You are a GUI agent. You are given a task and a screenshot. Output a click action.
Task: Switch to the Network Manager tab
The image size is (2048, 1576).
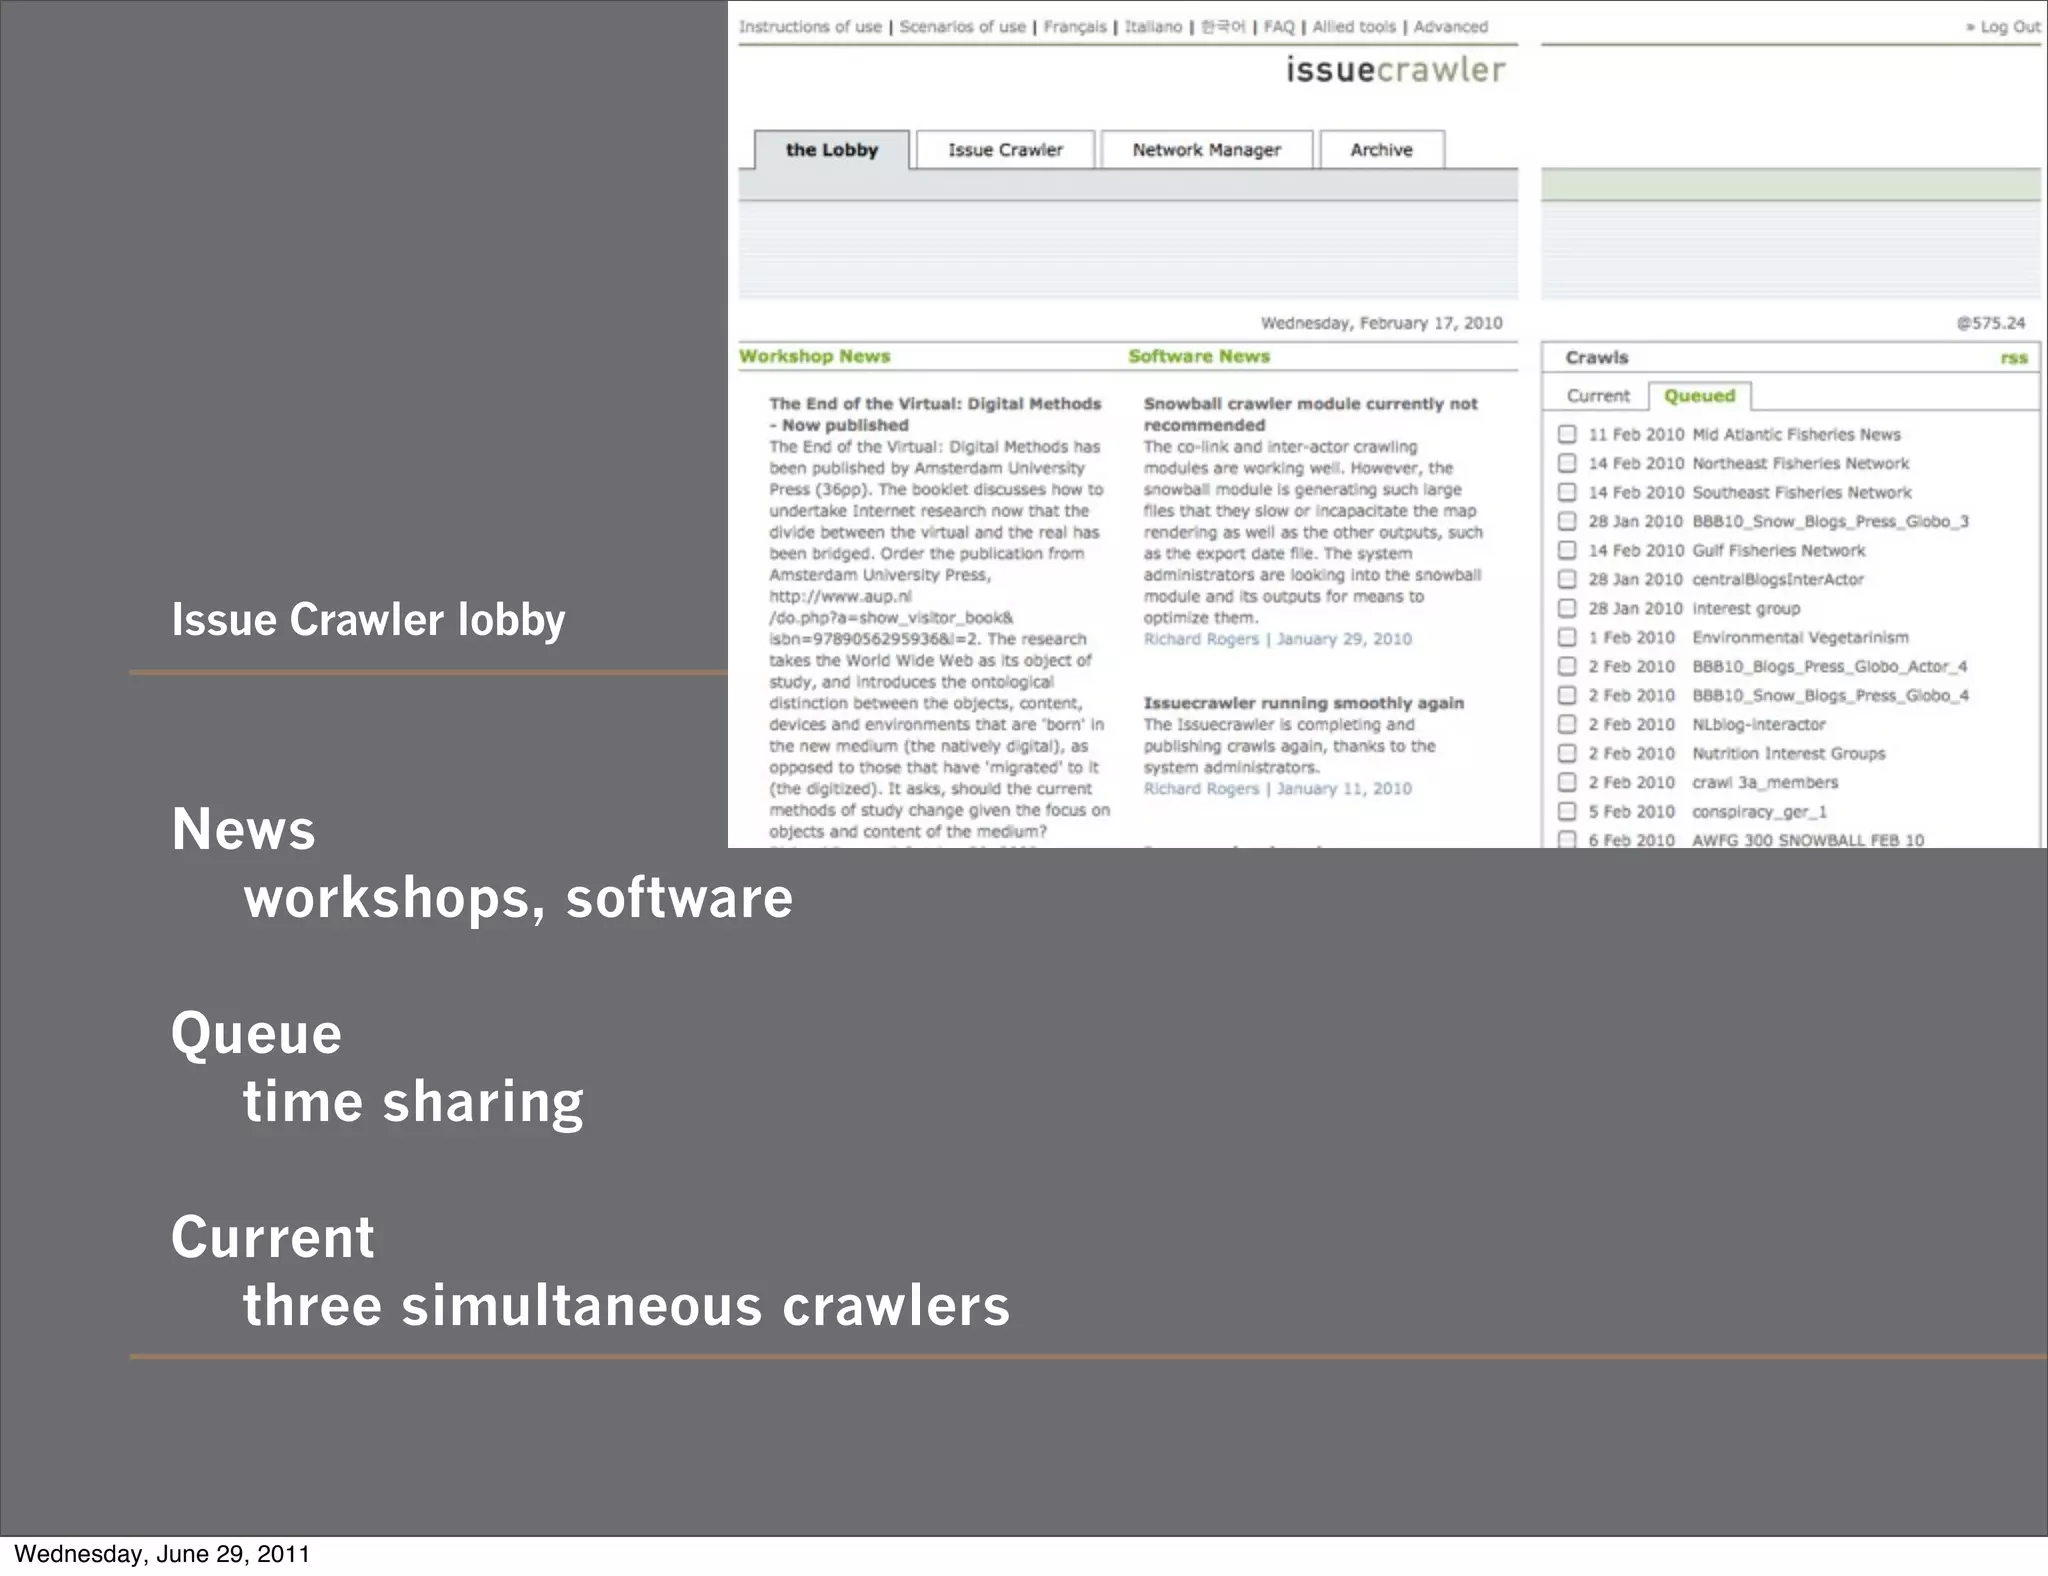[1206, 150]
